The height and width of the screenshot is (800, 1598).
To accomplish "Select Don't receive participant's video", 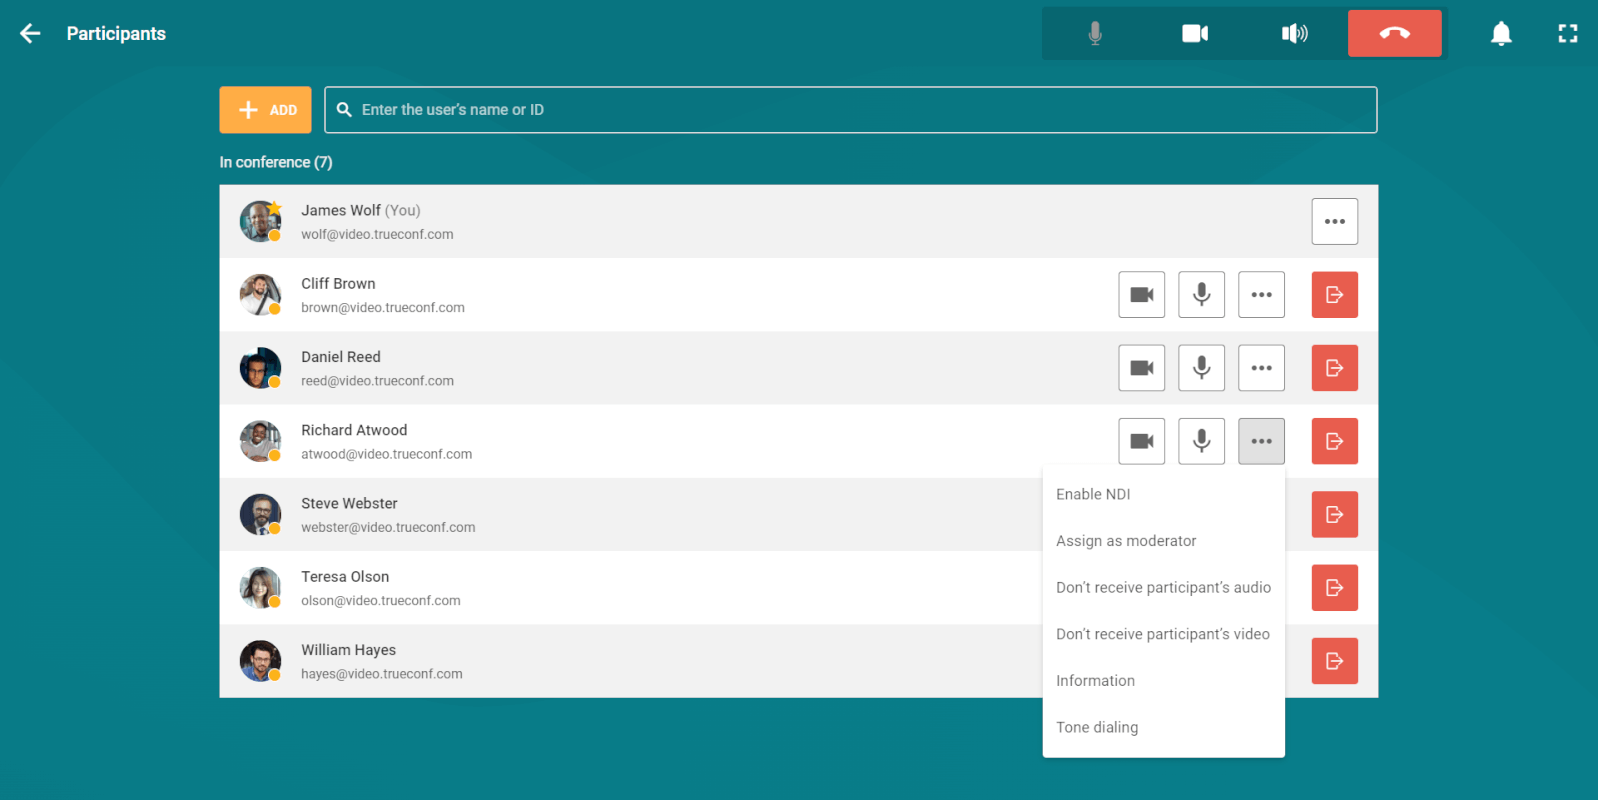I will [1163, 634].
